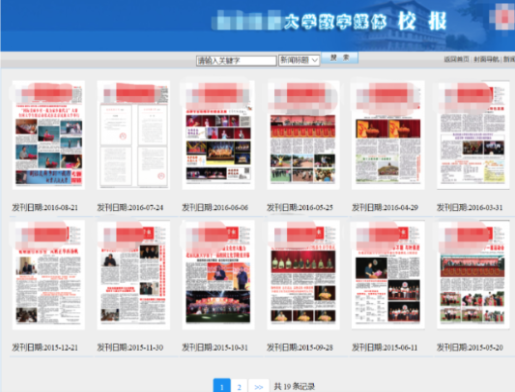The width and height of the screenshot is (515, 392).
Task: Open the 2016-03-31 newspaper cover
Action: tap(473, 135)
